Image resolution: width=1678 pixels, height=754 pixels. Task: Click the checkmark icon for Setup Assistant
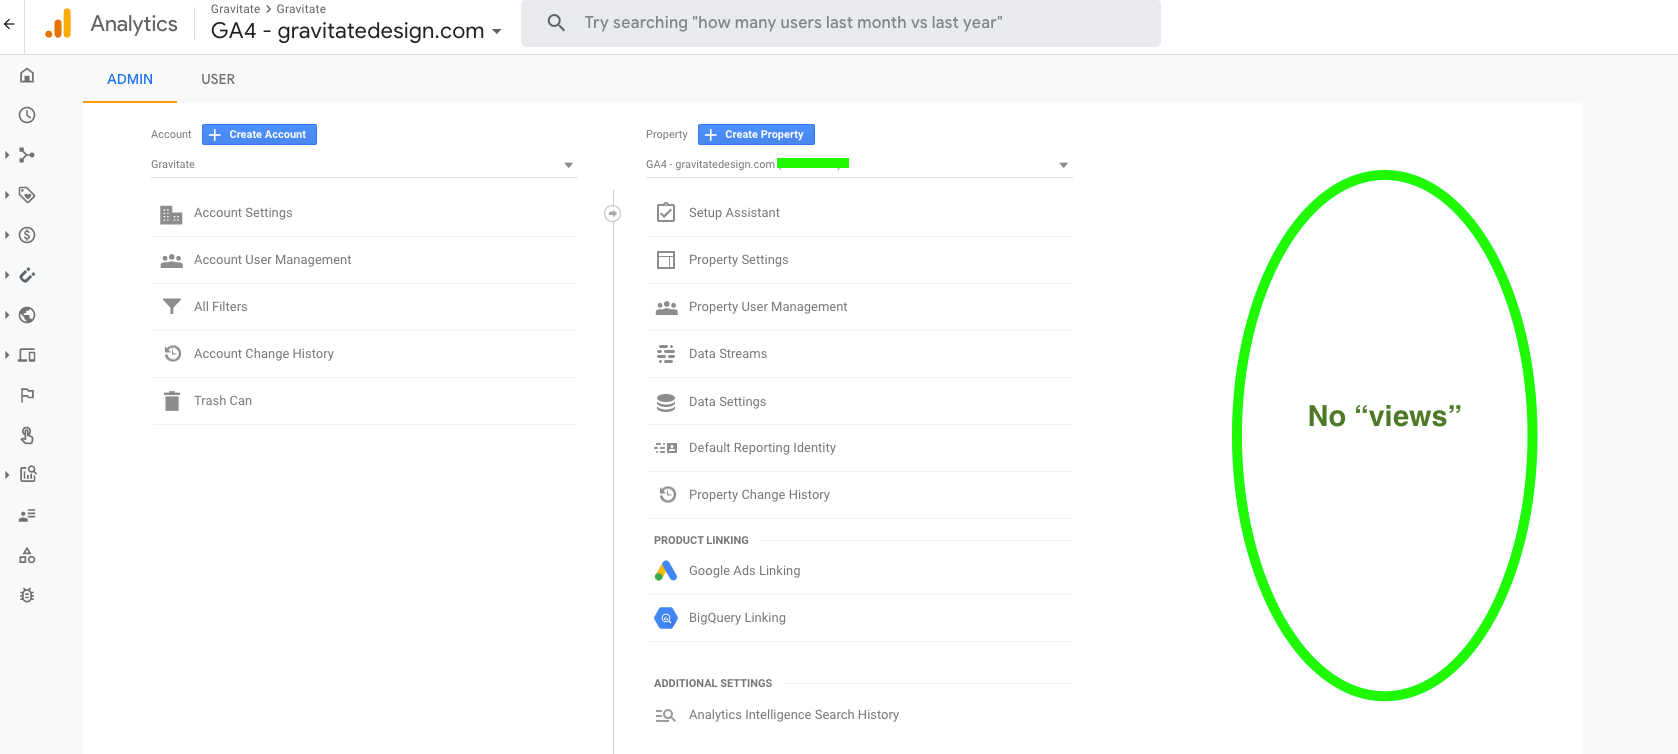[666, 212]
